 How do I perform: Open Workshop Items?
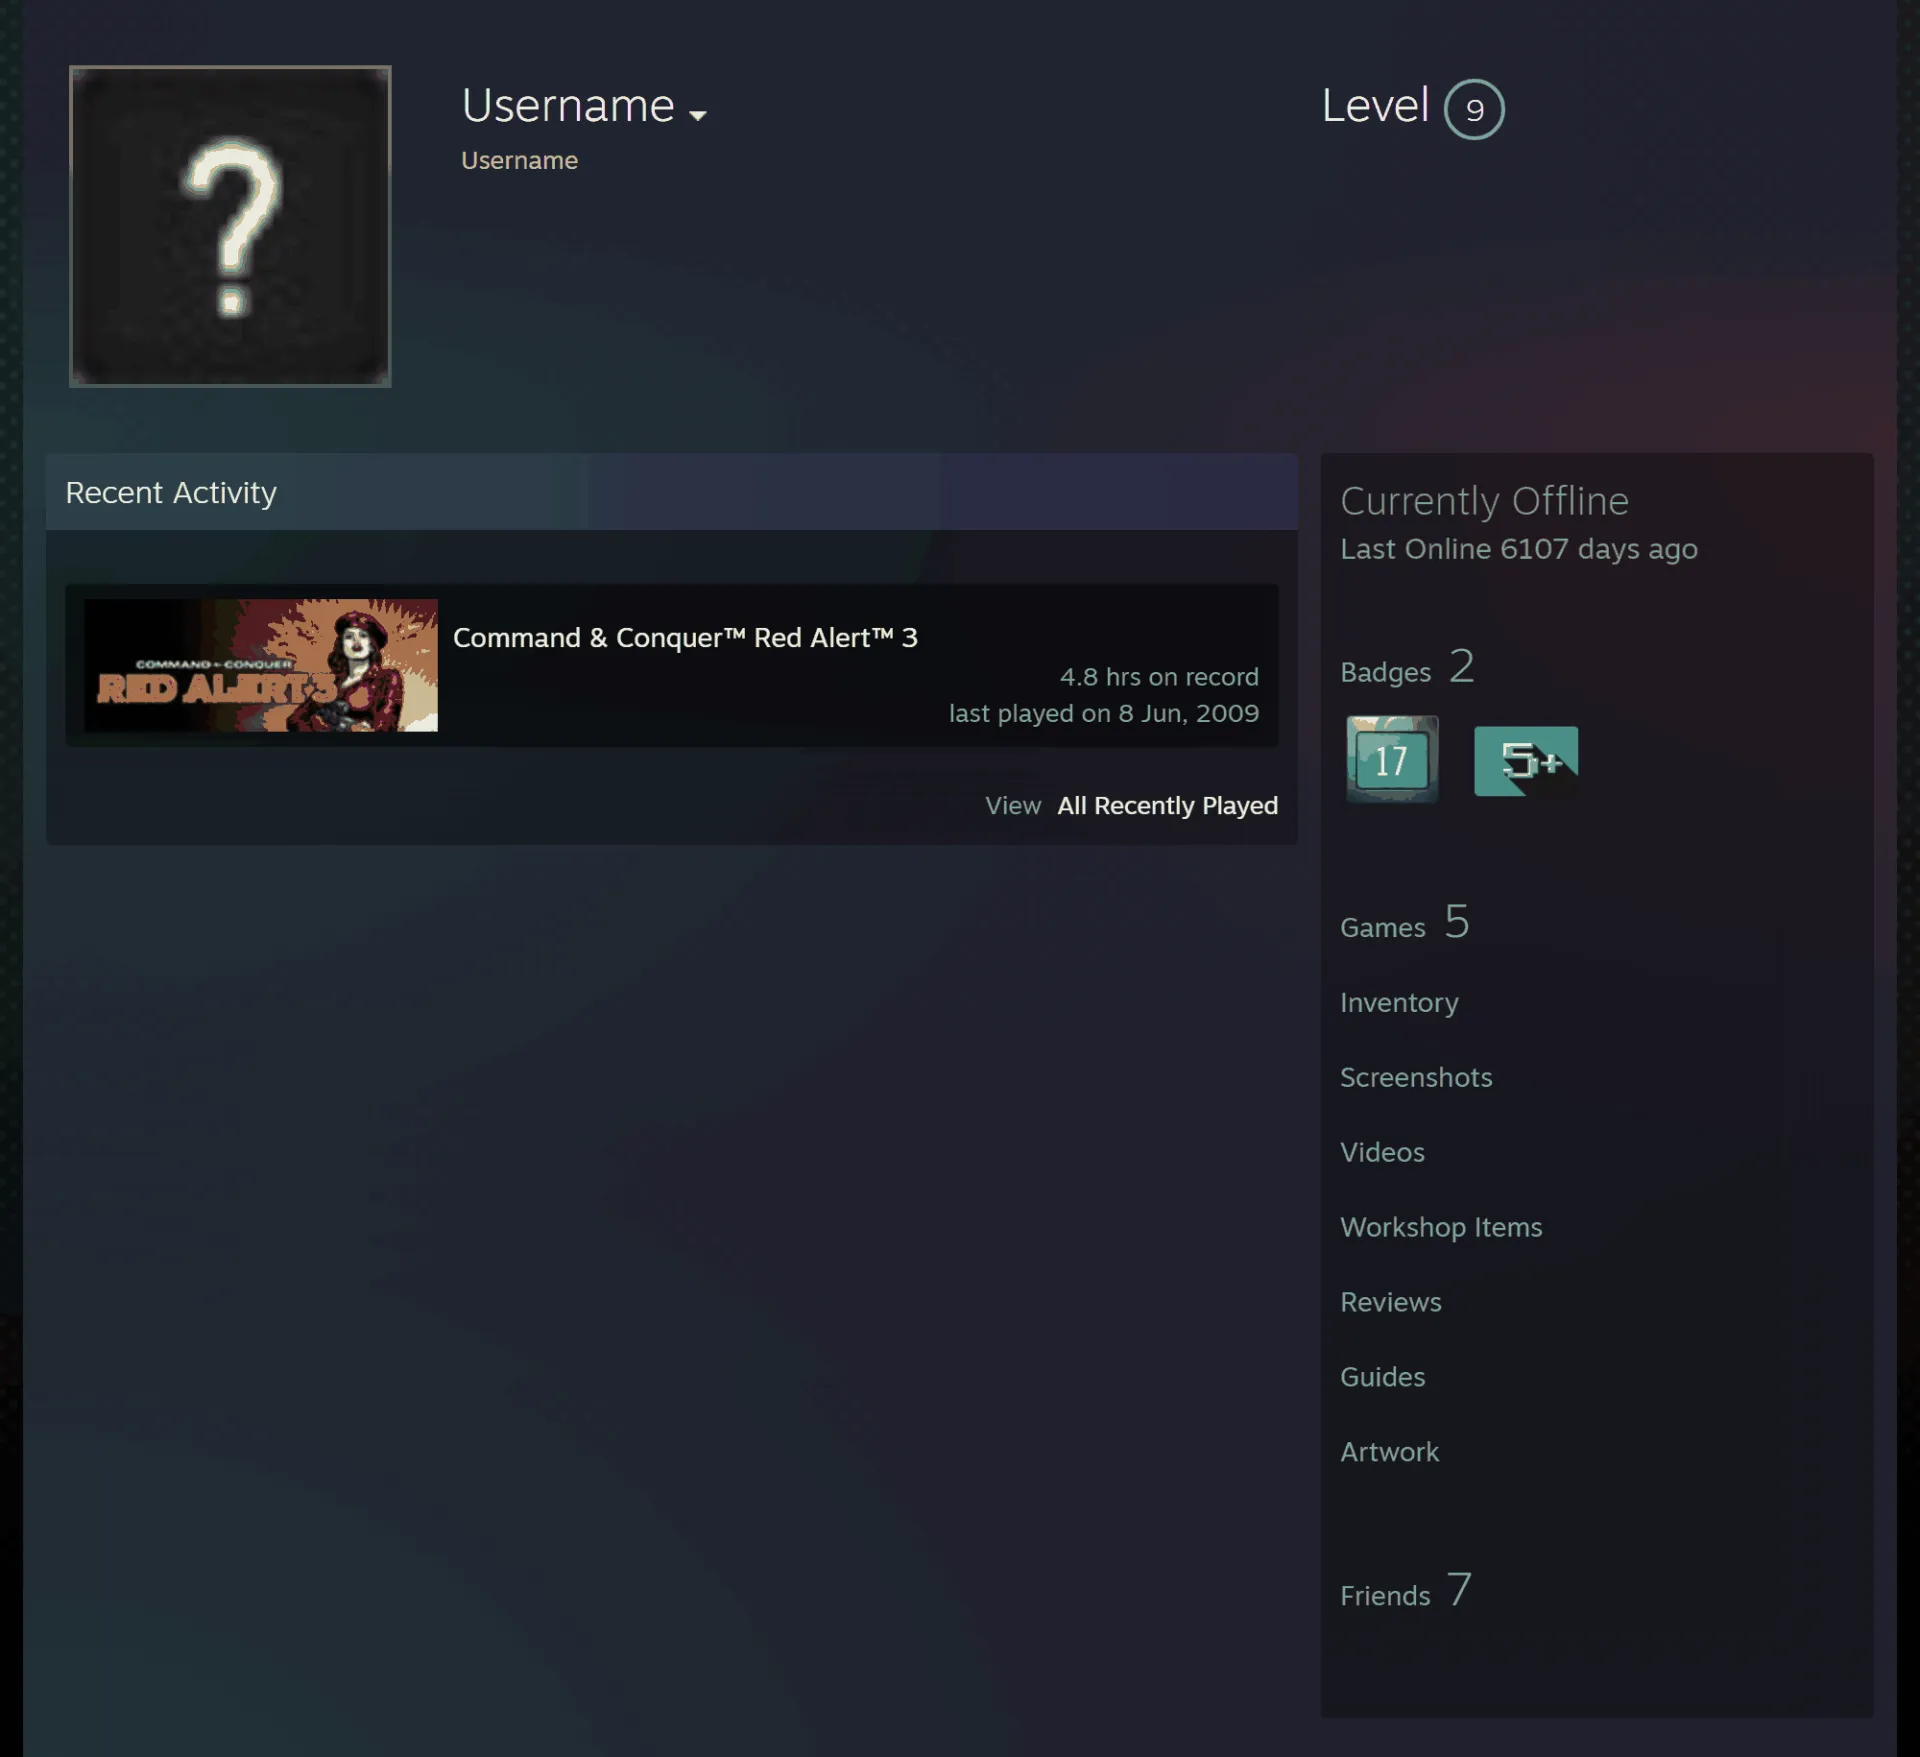click(x=1441, y=1228)
